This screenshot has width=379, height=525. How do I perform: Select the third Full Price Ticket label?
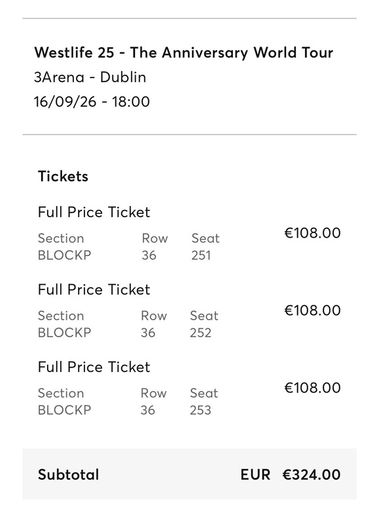[94, 367]
